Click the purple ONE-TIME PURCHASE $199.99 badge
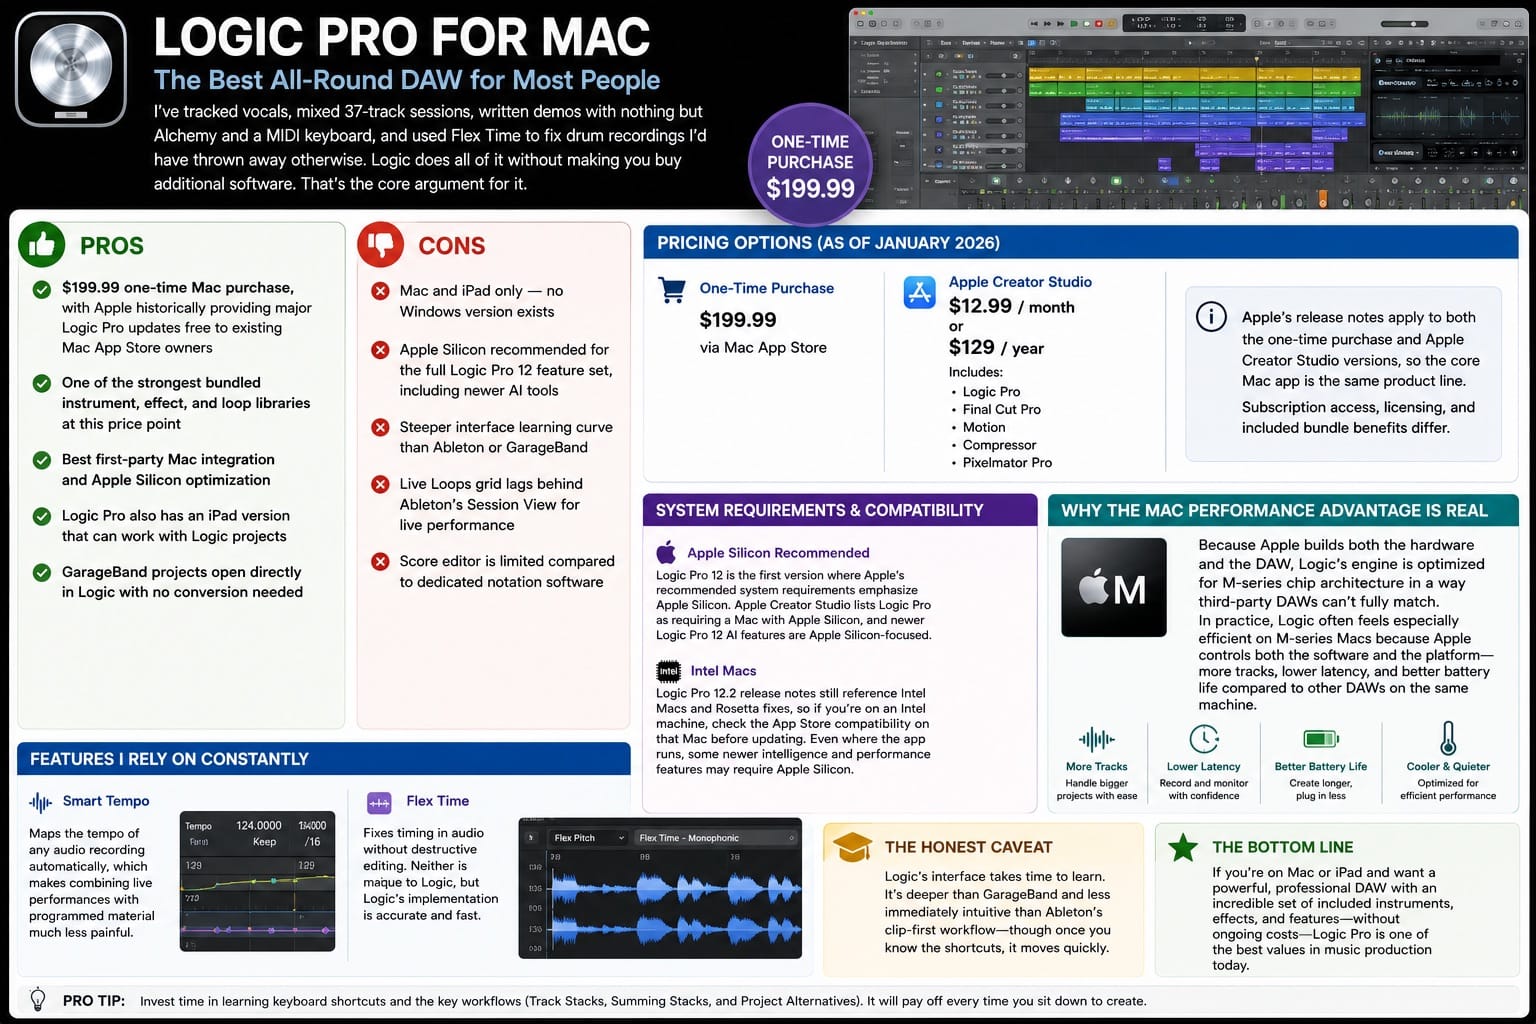The height and width of the screenshot is (1024, 1536). click(x=810, y=165)
